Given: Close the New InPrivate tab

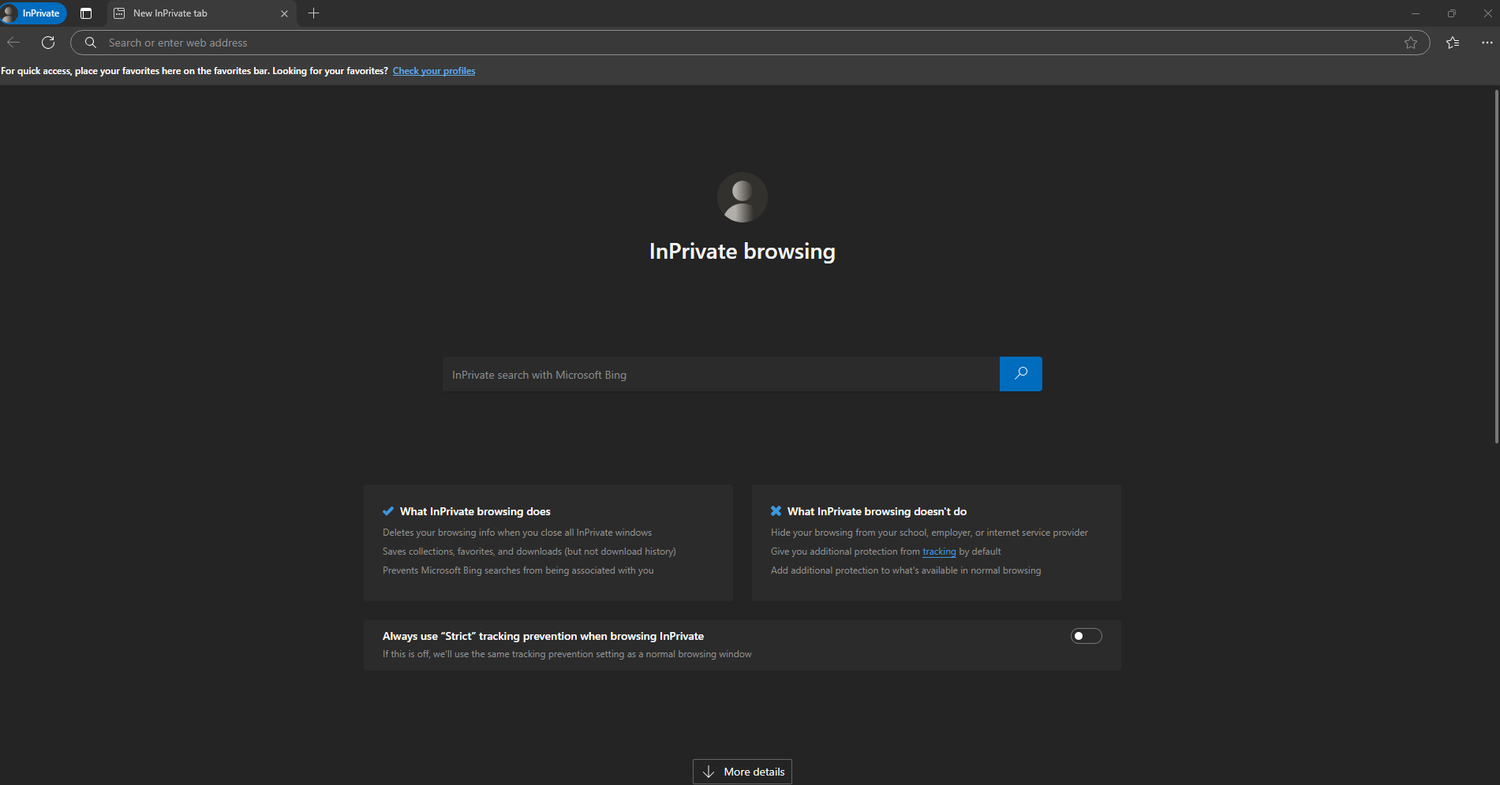Looking at the screenshot, I should click(285, 13).
